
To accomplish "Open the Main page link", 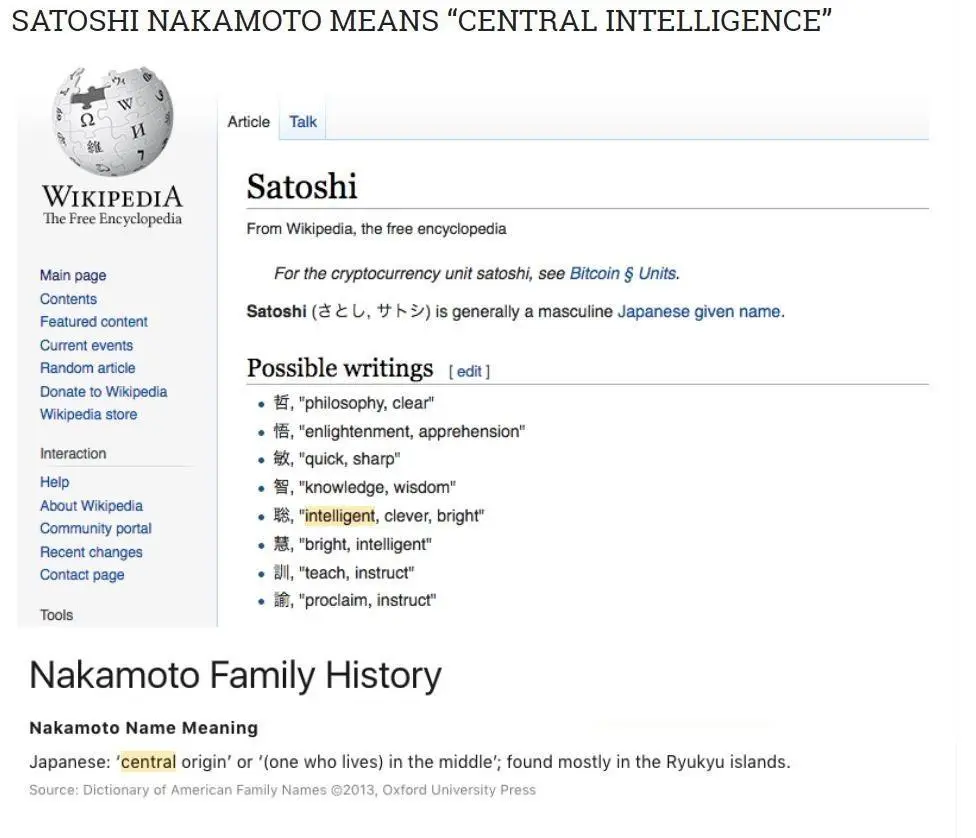I will [x=73, y=275].
